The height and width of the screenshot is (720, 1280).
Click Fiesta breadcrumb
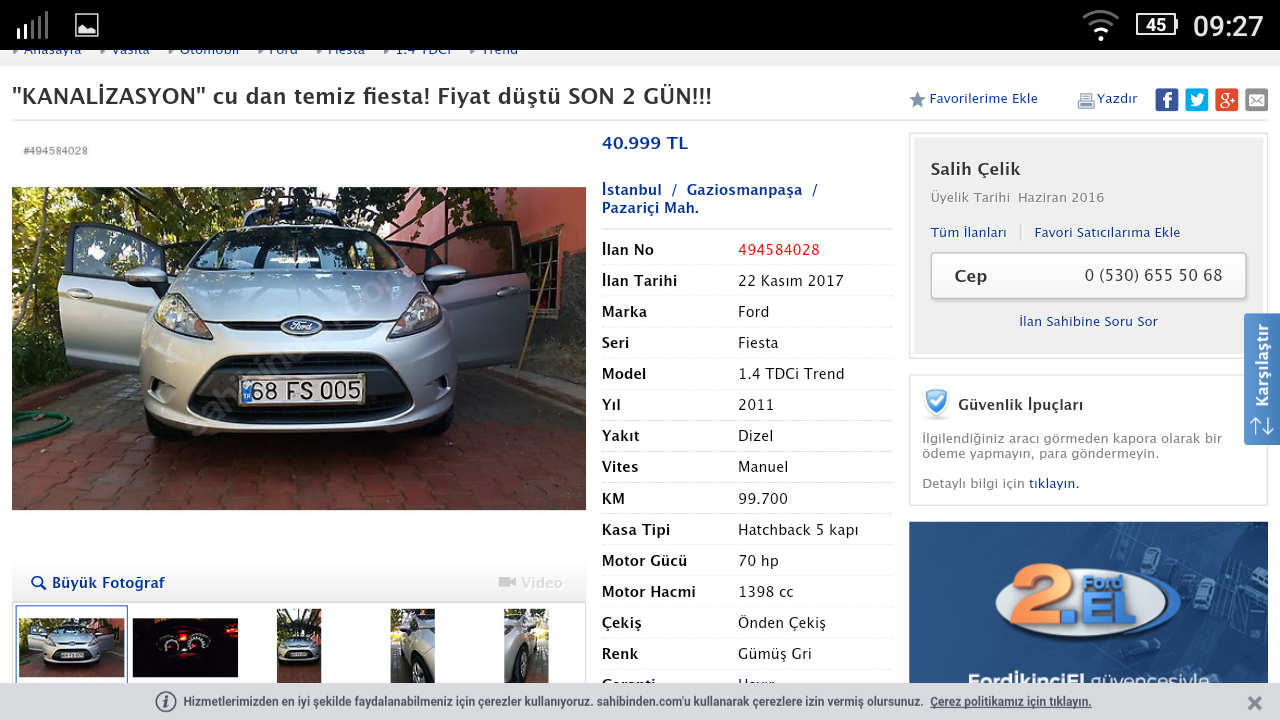(346, 51)
